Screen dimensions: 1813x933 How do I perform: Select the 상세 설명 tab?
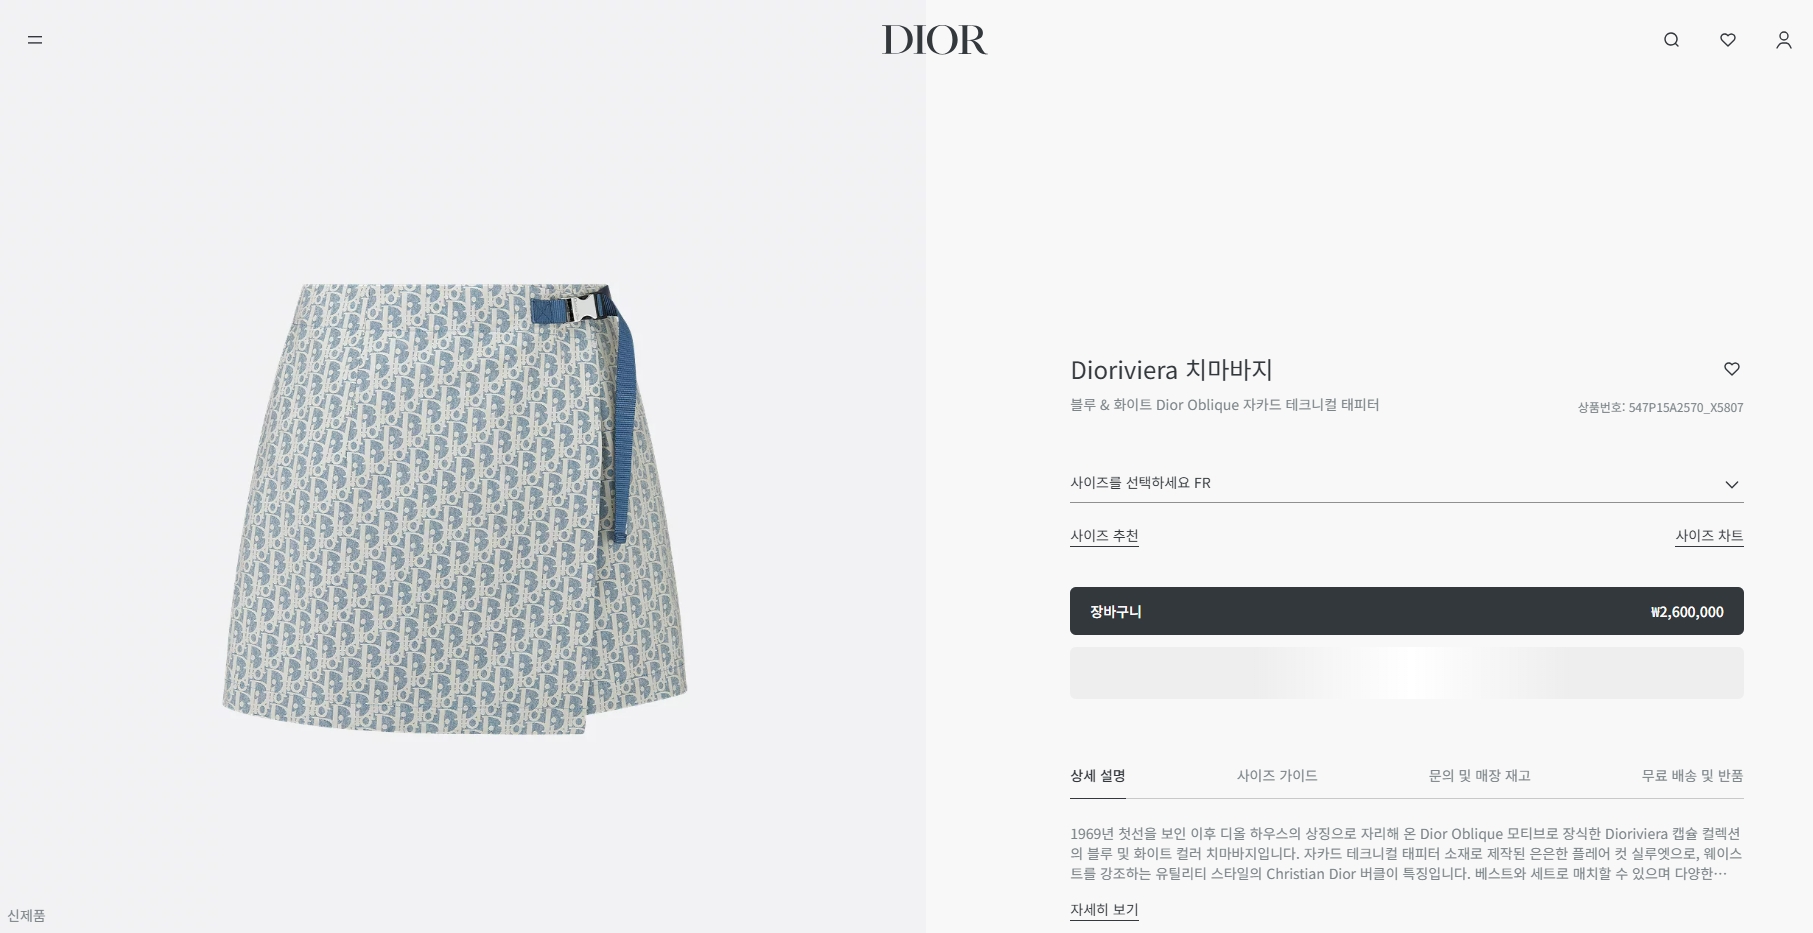pyautogui.click(x=1097, y=776)
